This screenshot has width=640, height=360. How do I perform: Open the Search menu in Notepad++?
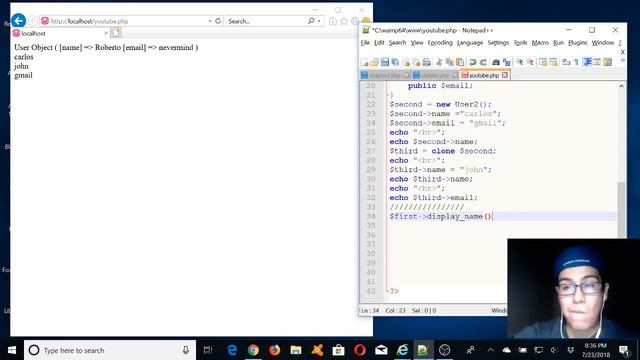397,43
